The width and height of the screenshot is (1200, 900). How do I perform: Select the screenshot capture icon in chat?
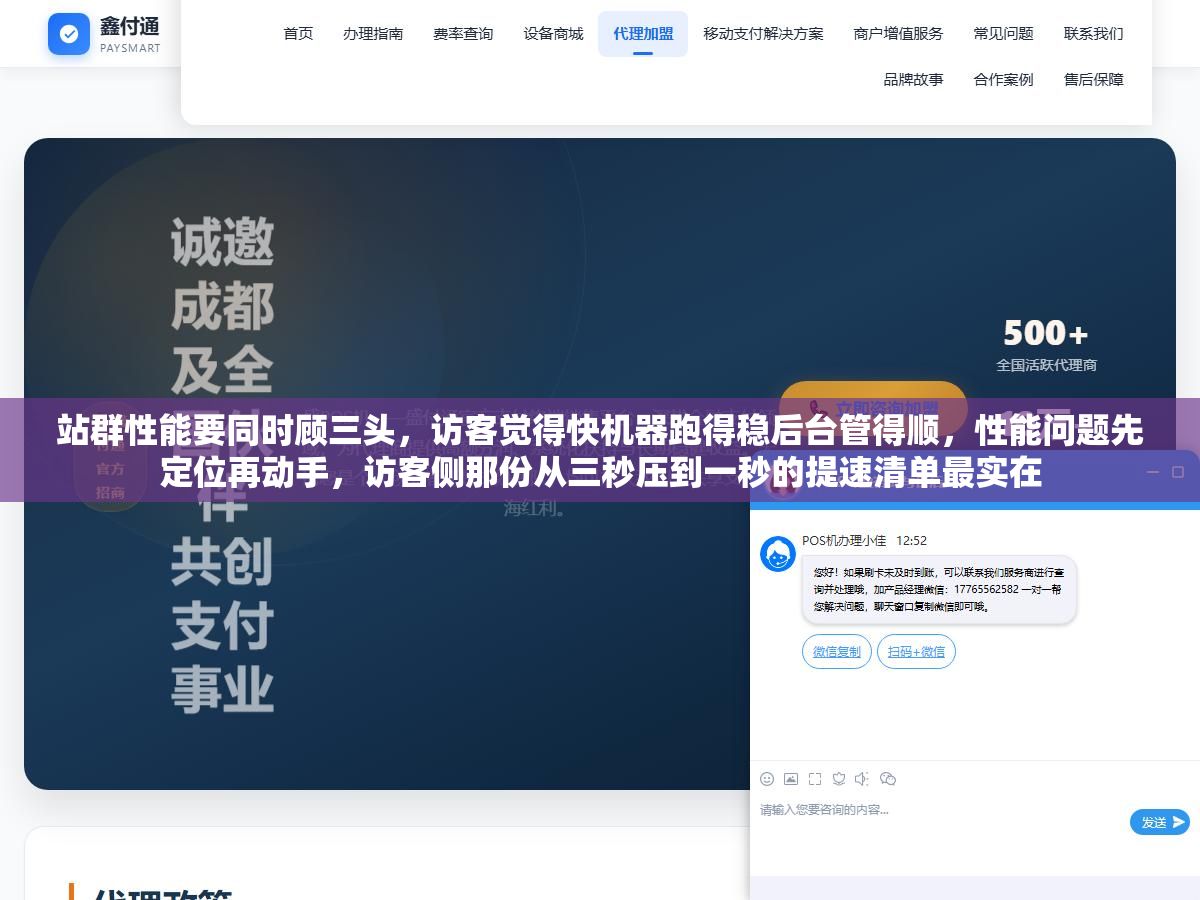[x=815, y=779]
